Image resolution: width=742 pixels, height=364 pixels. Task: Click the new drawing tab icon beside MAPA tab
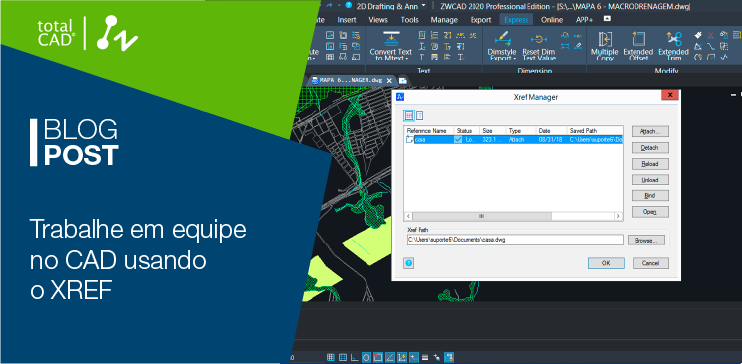coord(403,80)
